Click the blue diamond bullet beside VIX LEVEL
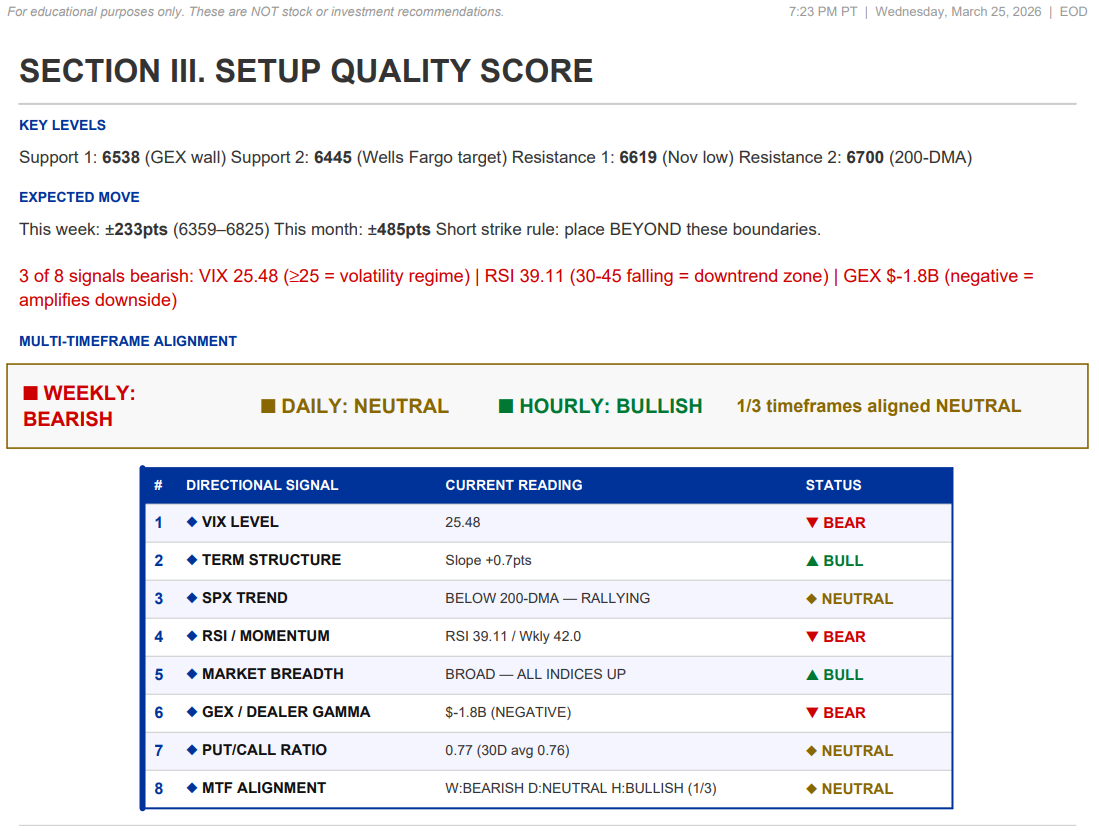Viewport: 1099px width, 831px height. (x=192, y=522)
